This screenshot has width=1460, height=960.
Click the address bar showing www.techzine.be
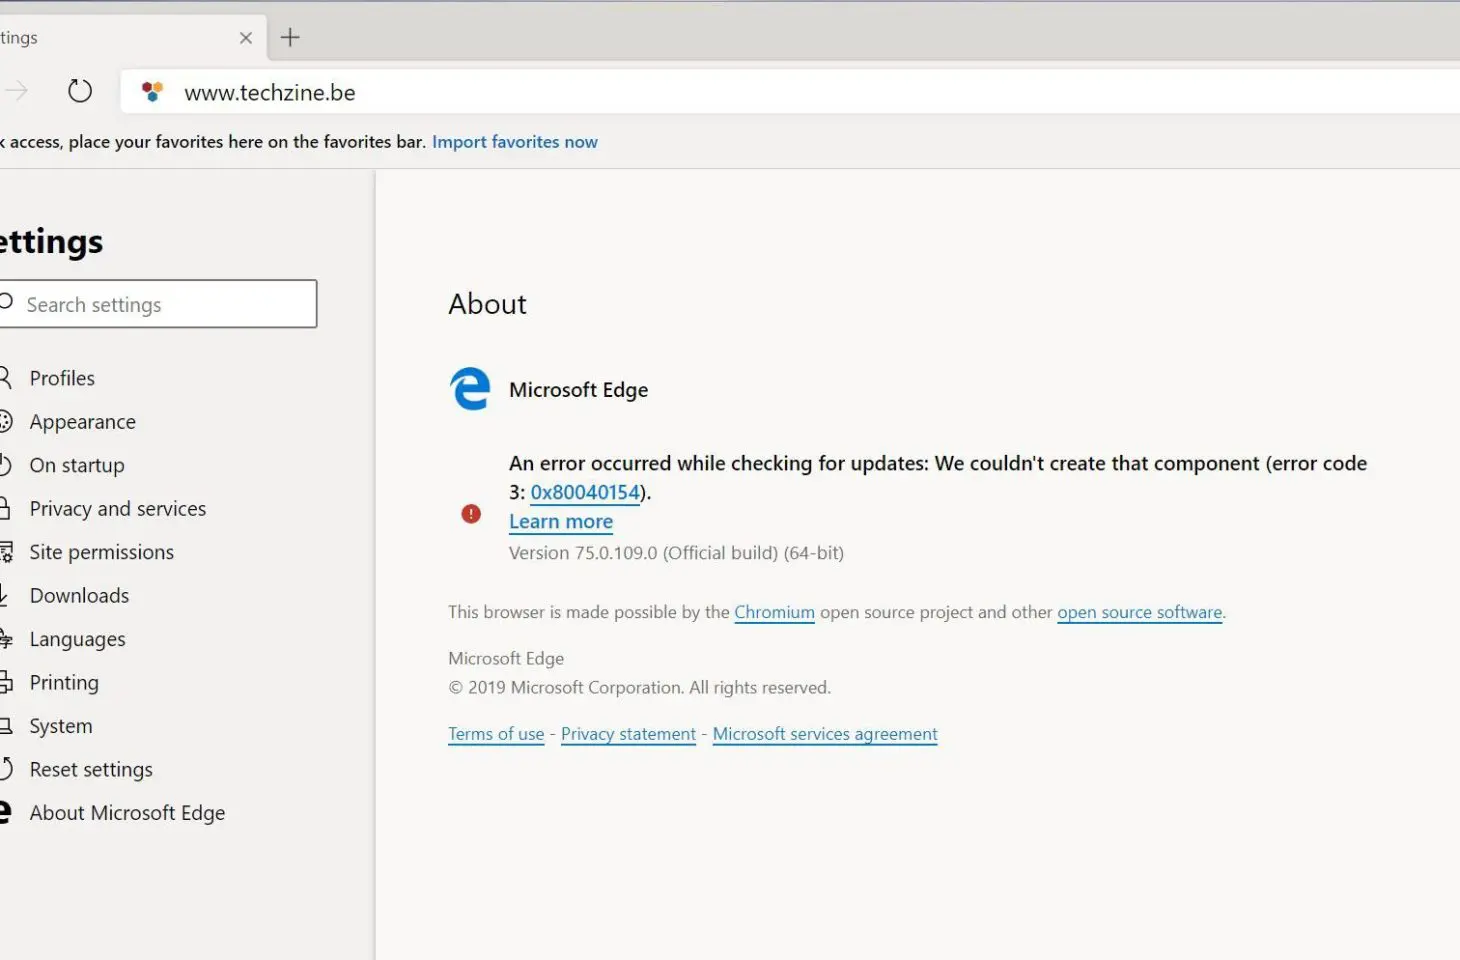269,92
